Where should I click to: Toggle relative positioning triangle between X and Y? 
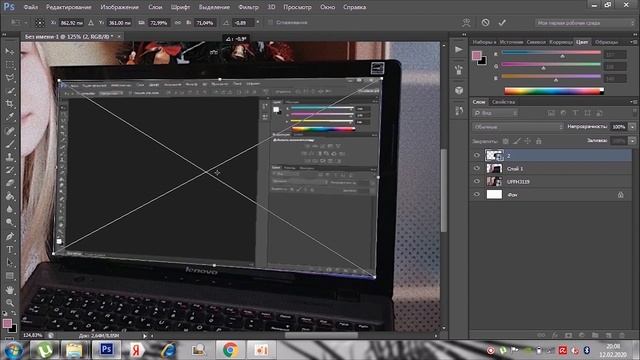(x=91, y=23)
